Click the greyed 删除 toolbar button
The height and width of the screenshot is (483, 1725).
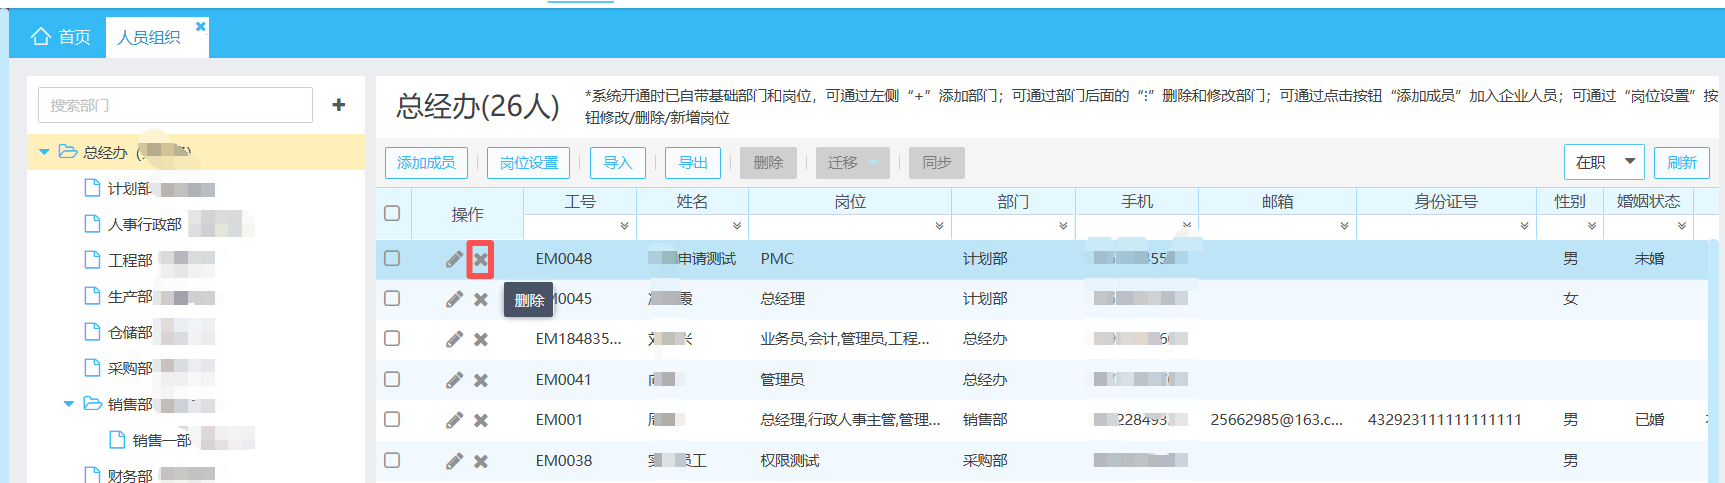coord(768,163)
